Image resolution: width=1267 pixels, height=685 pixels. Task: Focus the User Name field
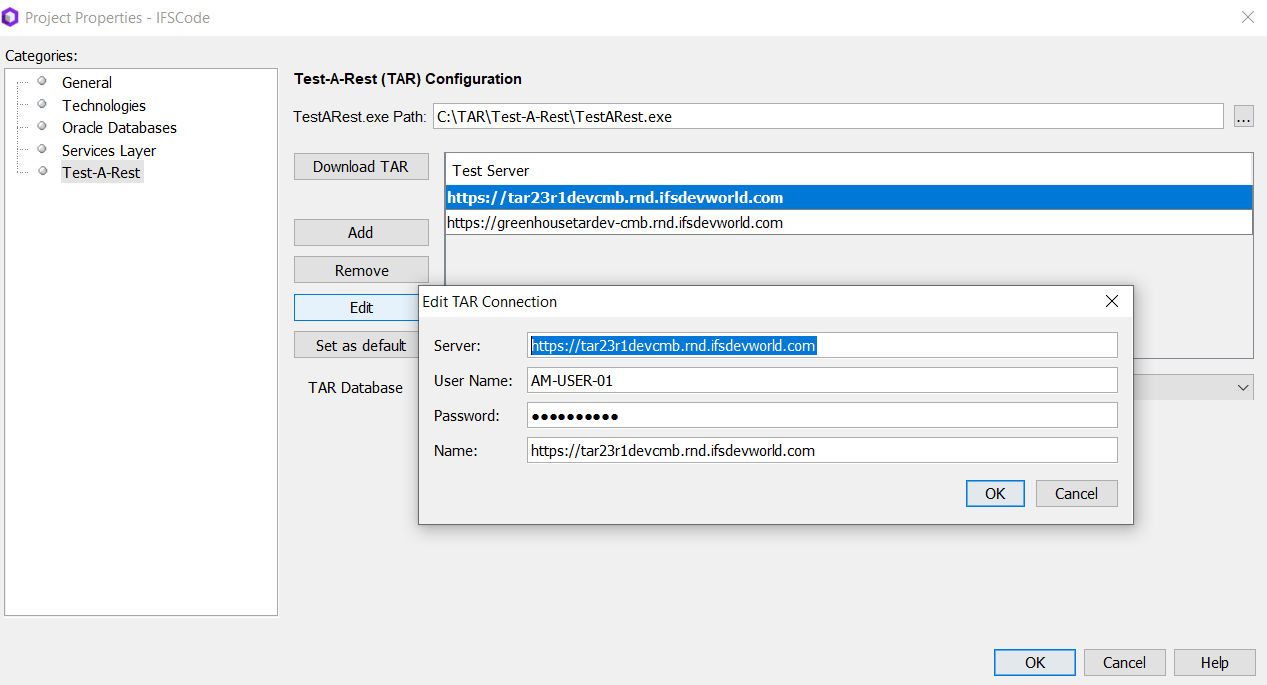[821, 380]
